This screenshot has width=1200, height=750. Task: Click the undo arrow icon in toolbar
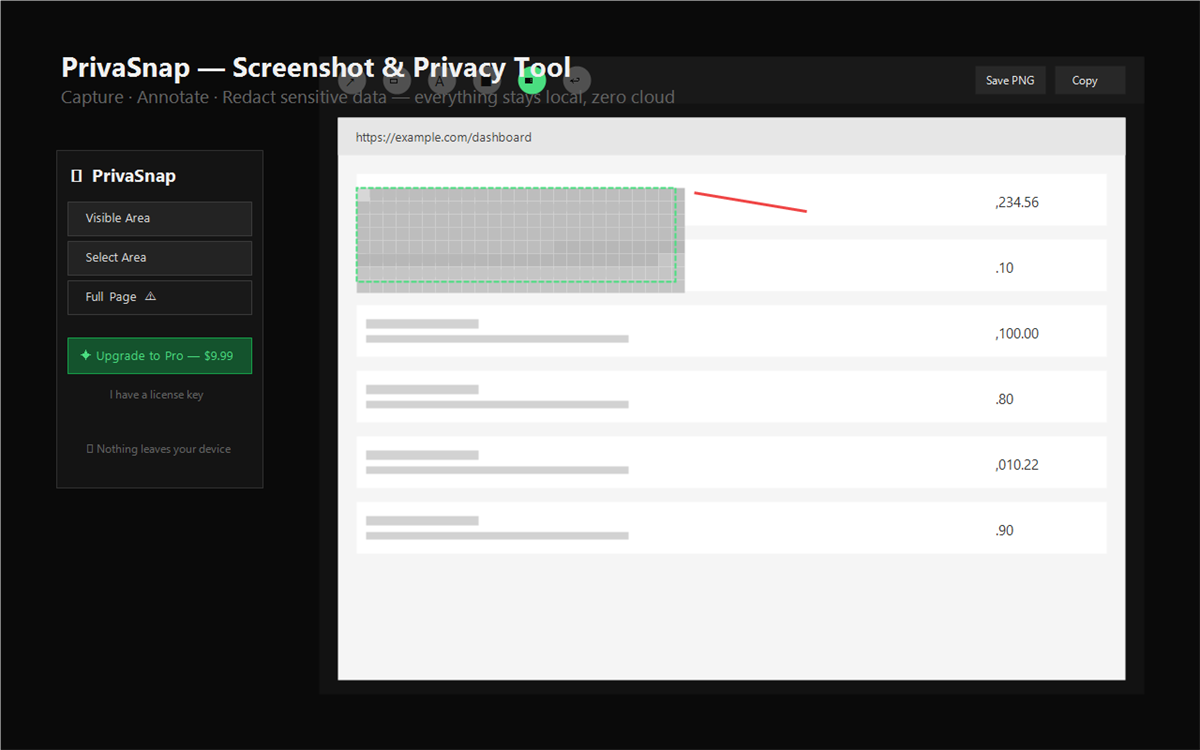577,81
